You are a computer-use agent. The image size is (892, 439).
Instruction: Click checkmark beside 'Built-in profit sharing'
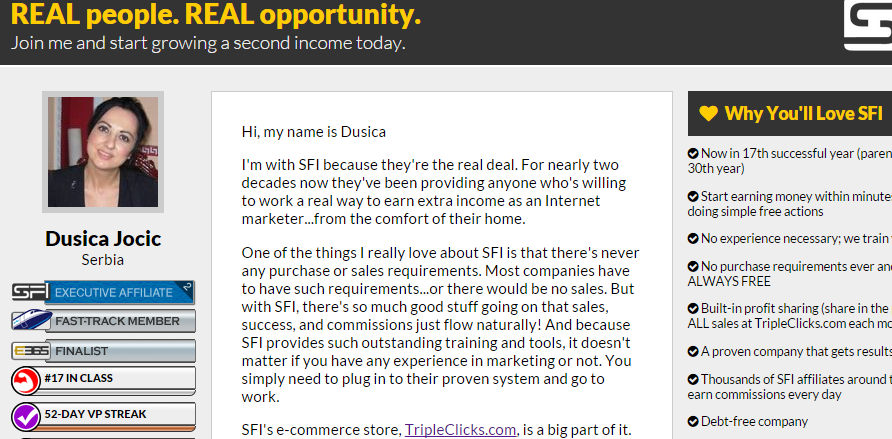(693, 309)
